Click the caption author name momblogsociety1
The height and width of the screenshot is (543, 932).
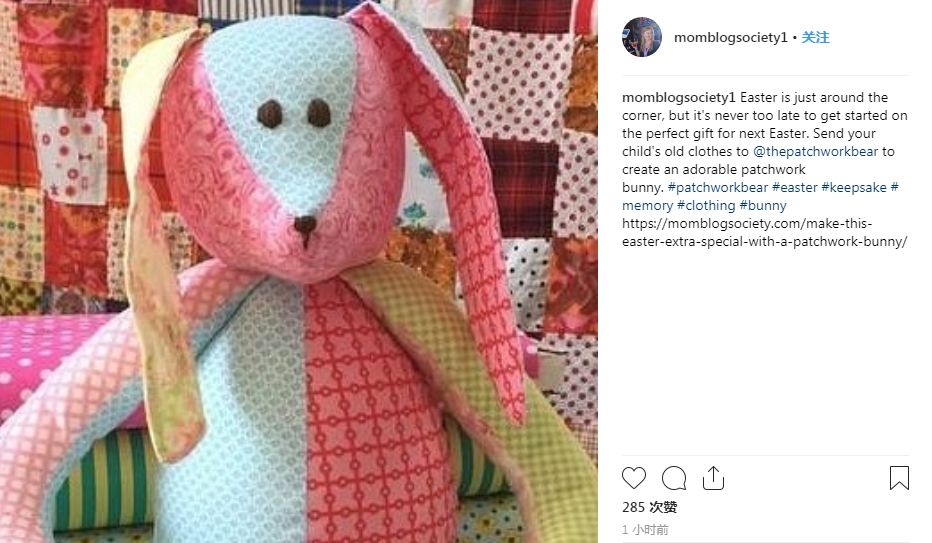679,97
